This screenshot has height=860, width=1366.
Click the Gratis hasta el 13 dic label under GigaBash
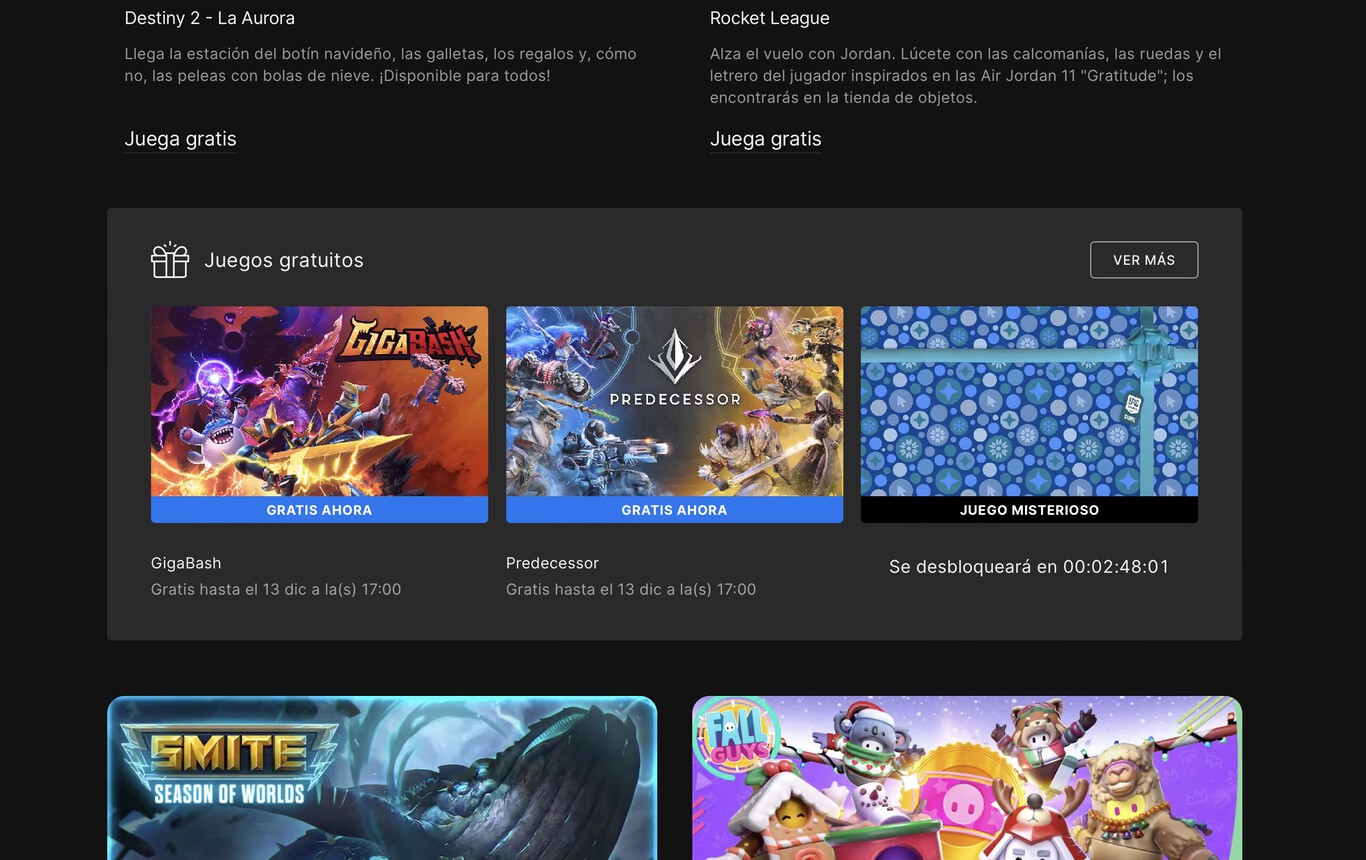[277, 589]
